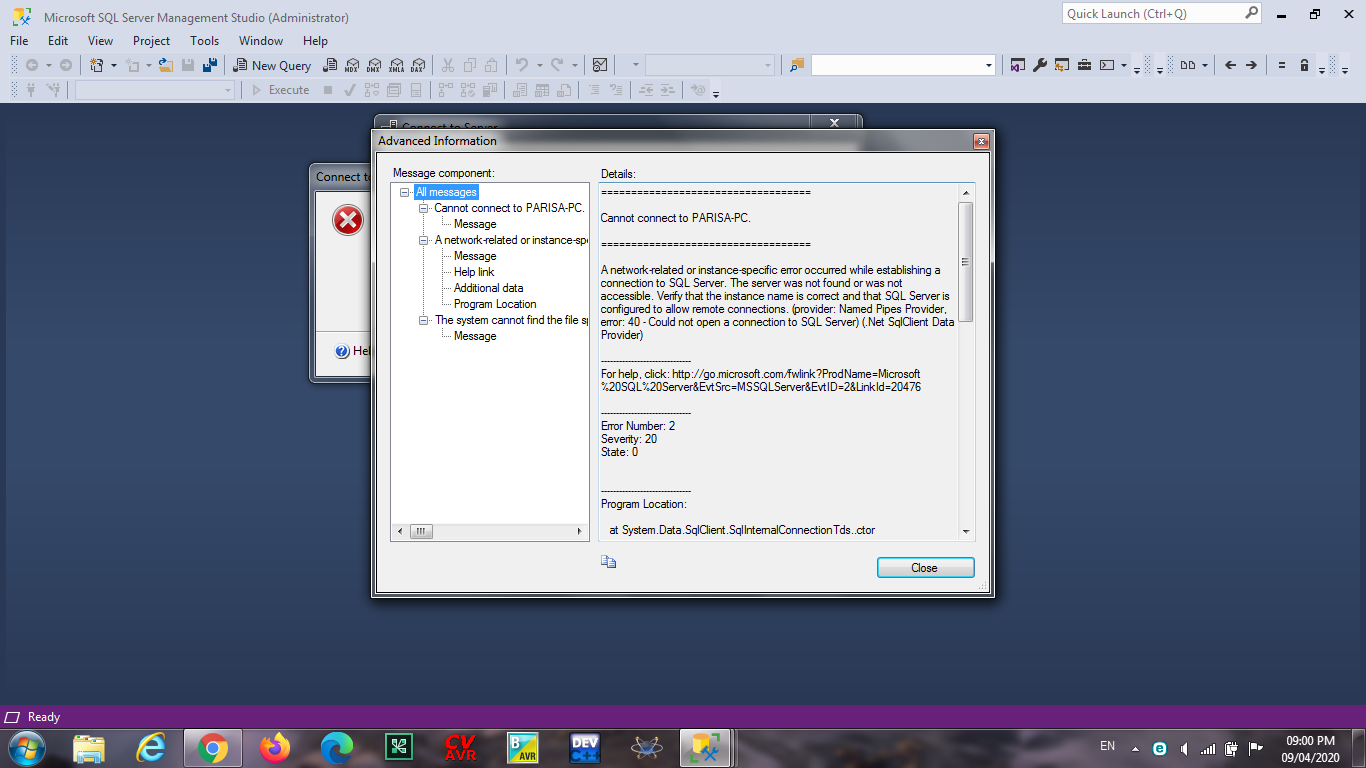Open a new MDX query
Viewport: 1366px width, 768px height.
[x=351, y=65]
